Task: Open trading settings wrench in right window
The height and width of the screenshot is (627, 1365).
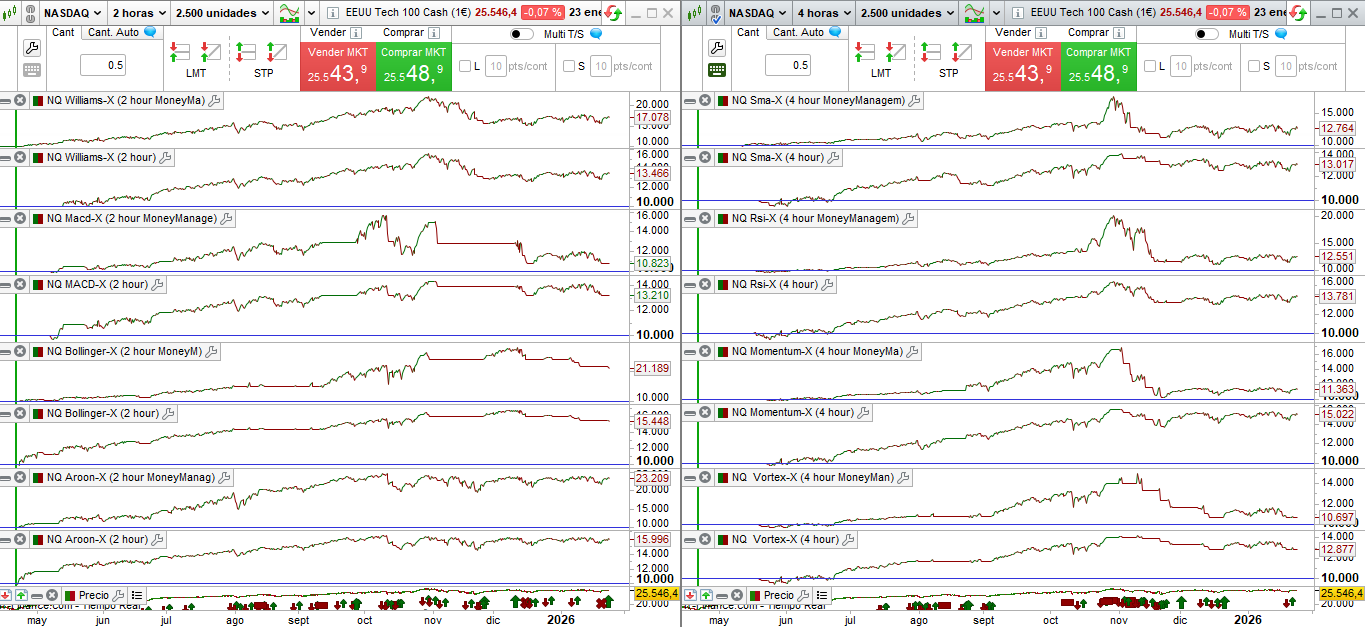Action: click(716, 48)
